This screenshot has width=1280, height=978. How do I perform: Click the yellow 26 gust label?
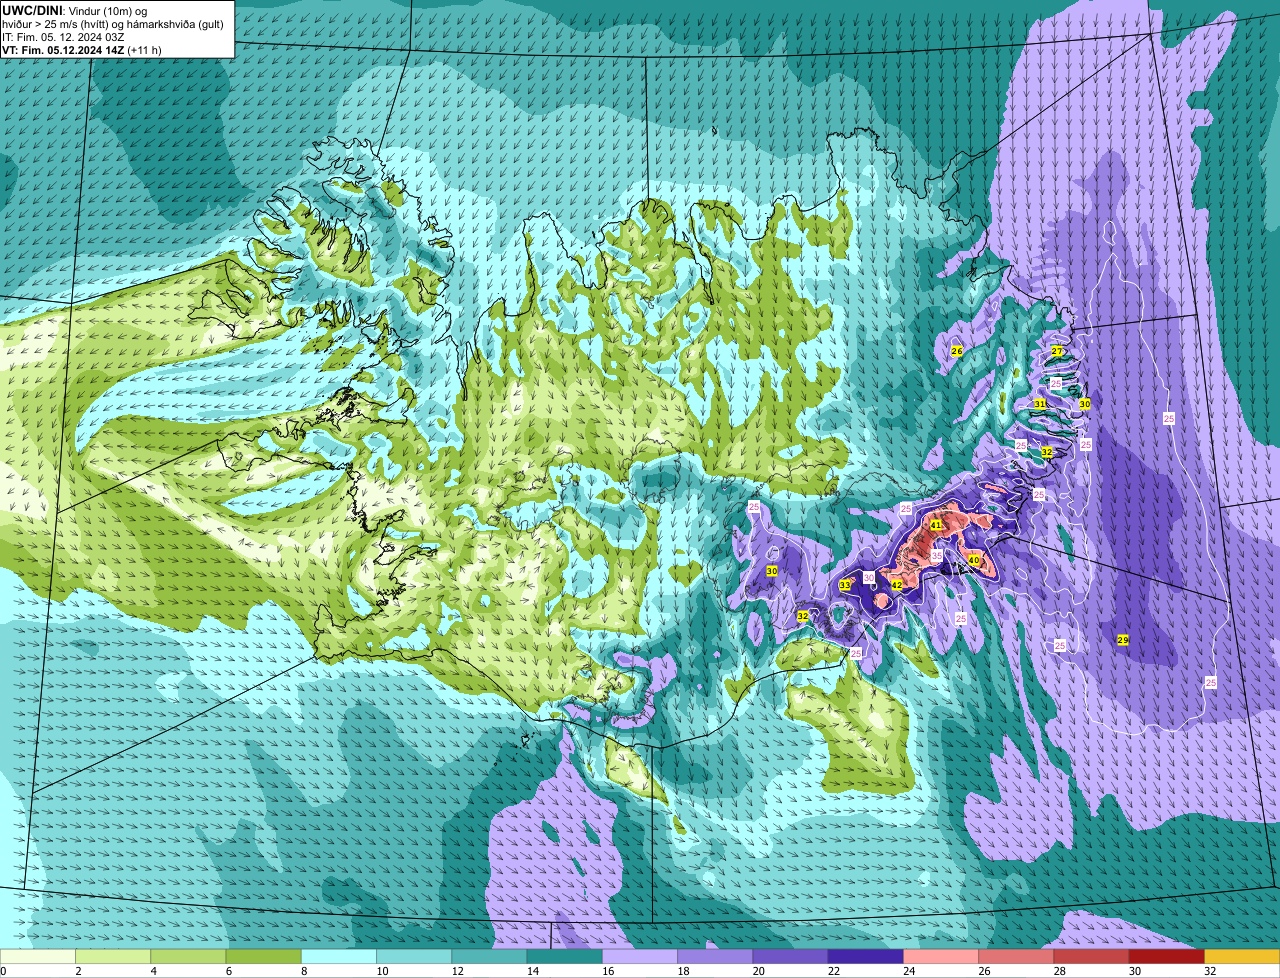click(956, 351)
